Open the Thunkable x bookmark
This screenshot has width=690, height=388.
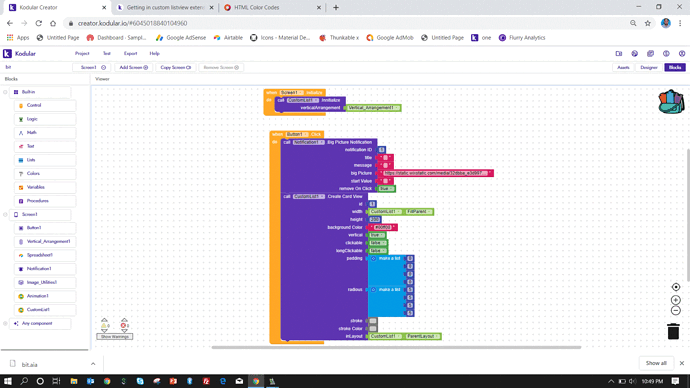tap(339, 38)
